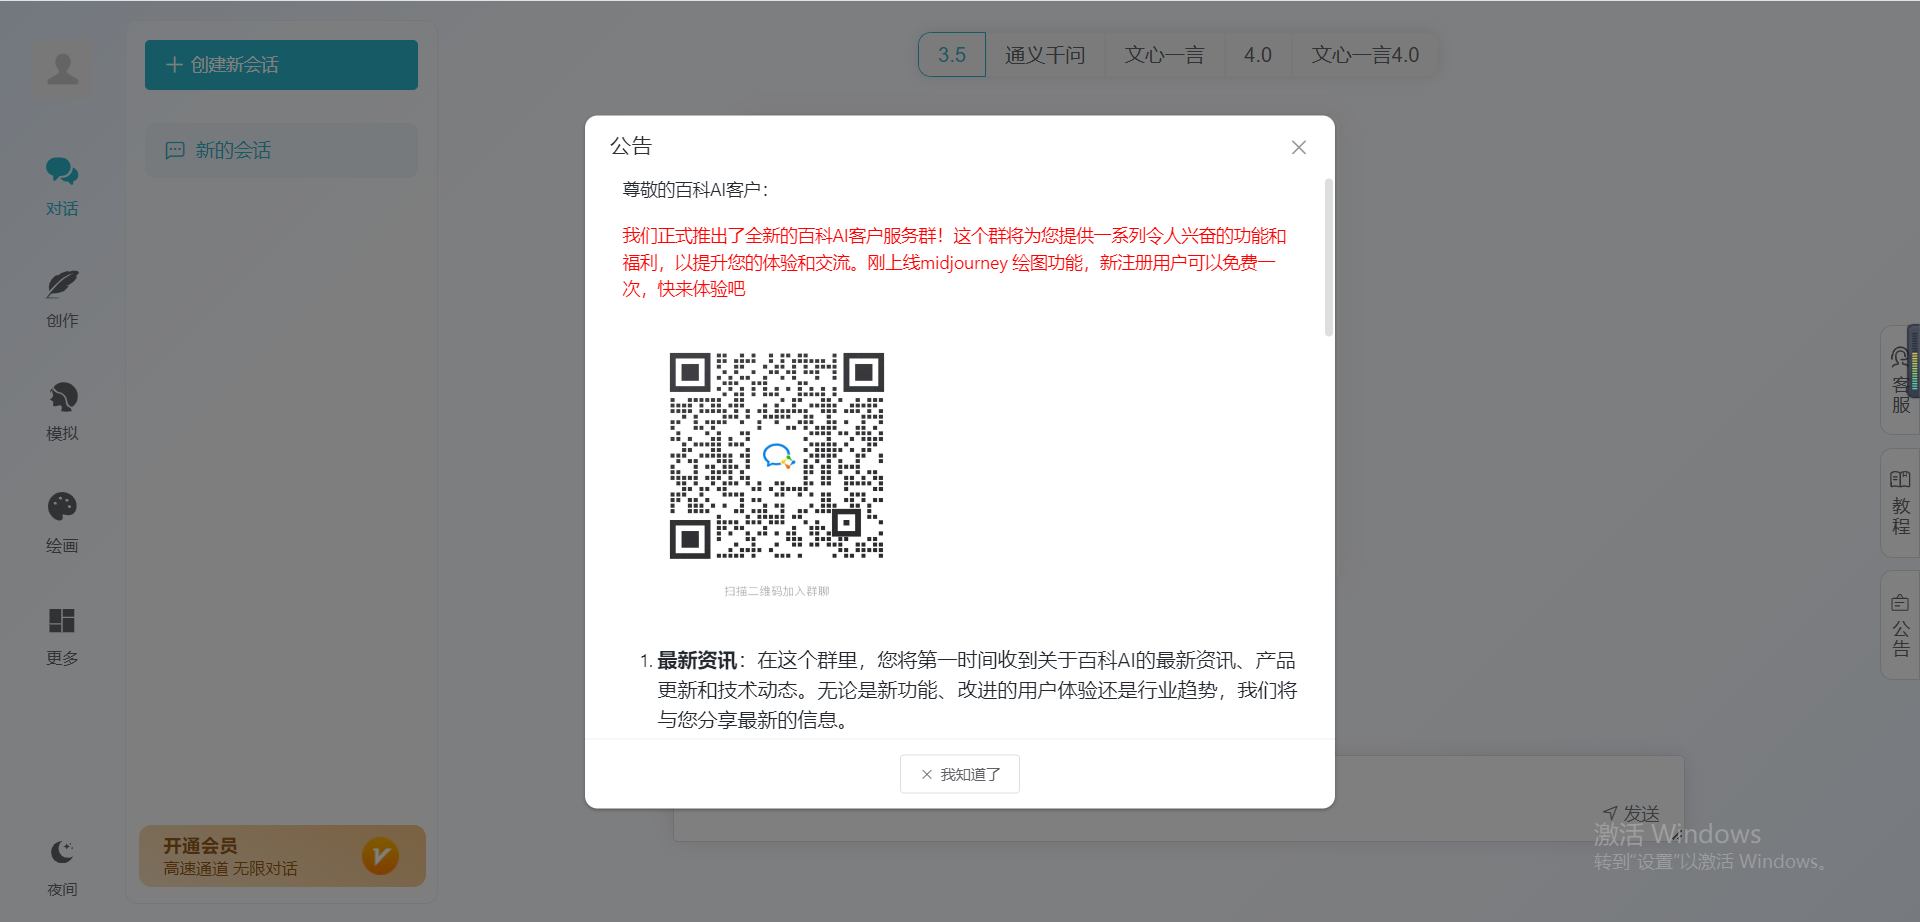Open the 公告 announcement side panel
This screenshot has height=922, width=1920.
pyautogui.click(x=1900, y=625)
